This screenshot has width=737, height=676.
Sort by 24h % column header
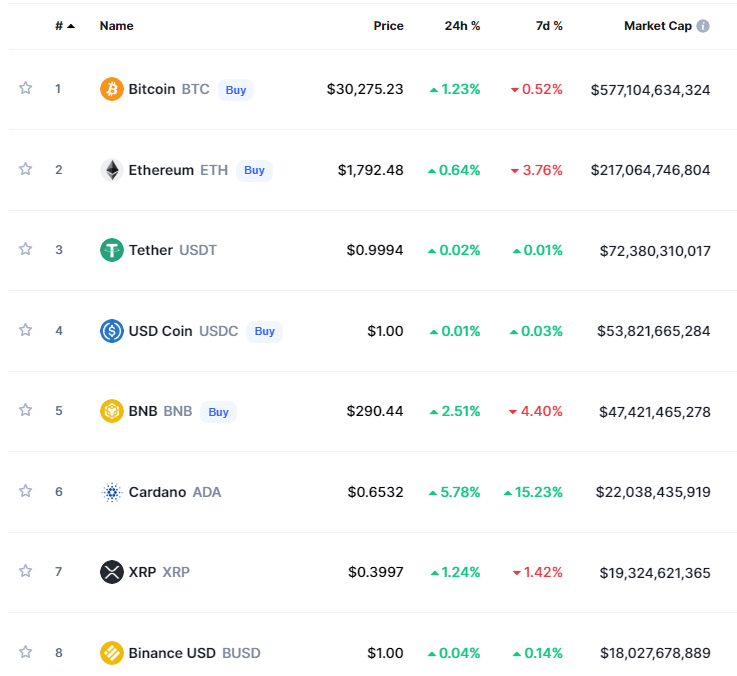(463, 26)
